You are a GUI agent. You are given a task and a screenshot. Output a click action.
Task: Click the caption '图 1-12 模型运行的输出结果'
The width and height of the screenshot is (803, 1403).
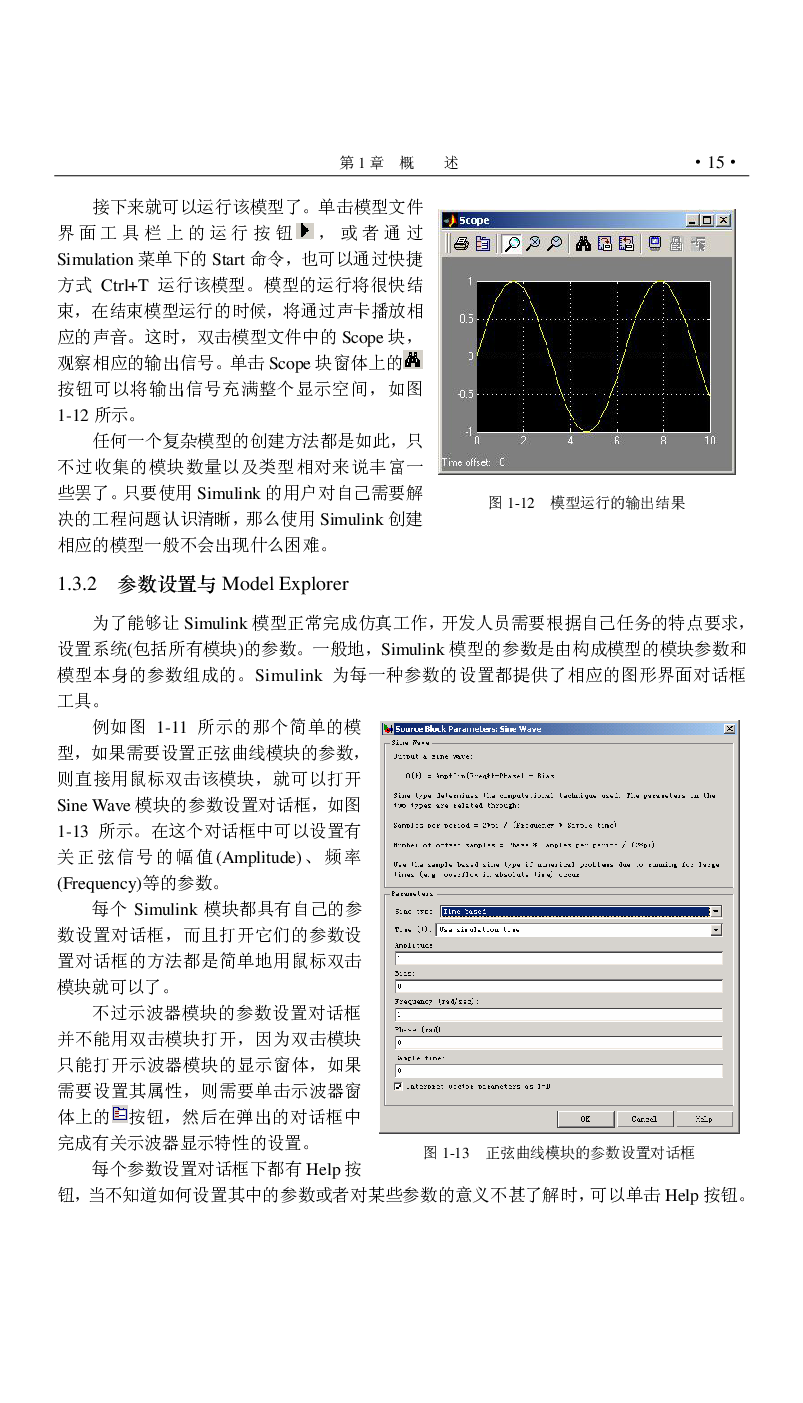(587, 503)
